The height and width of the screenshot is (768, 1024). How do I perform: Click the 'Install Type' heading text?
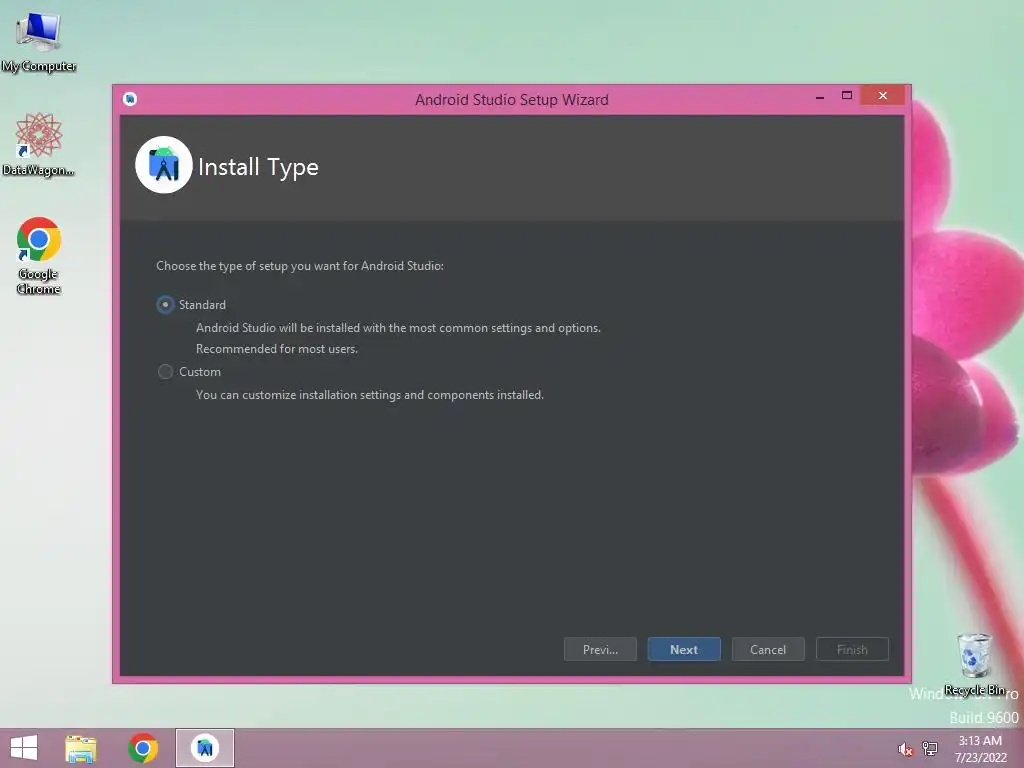[x=258, y=167]
